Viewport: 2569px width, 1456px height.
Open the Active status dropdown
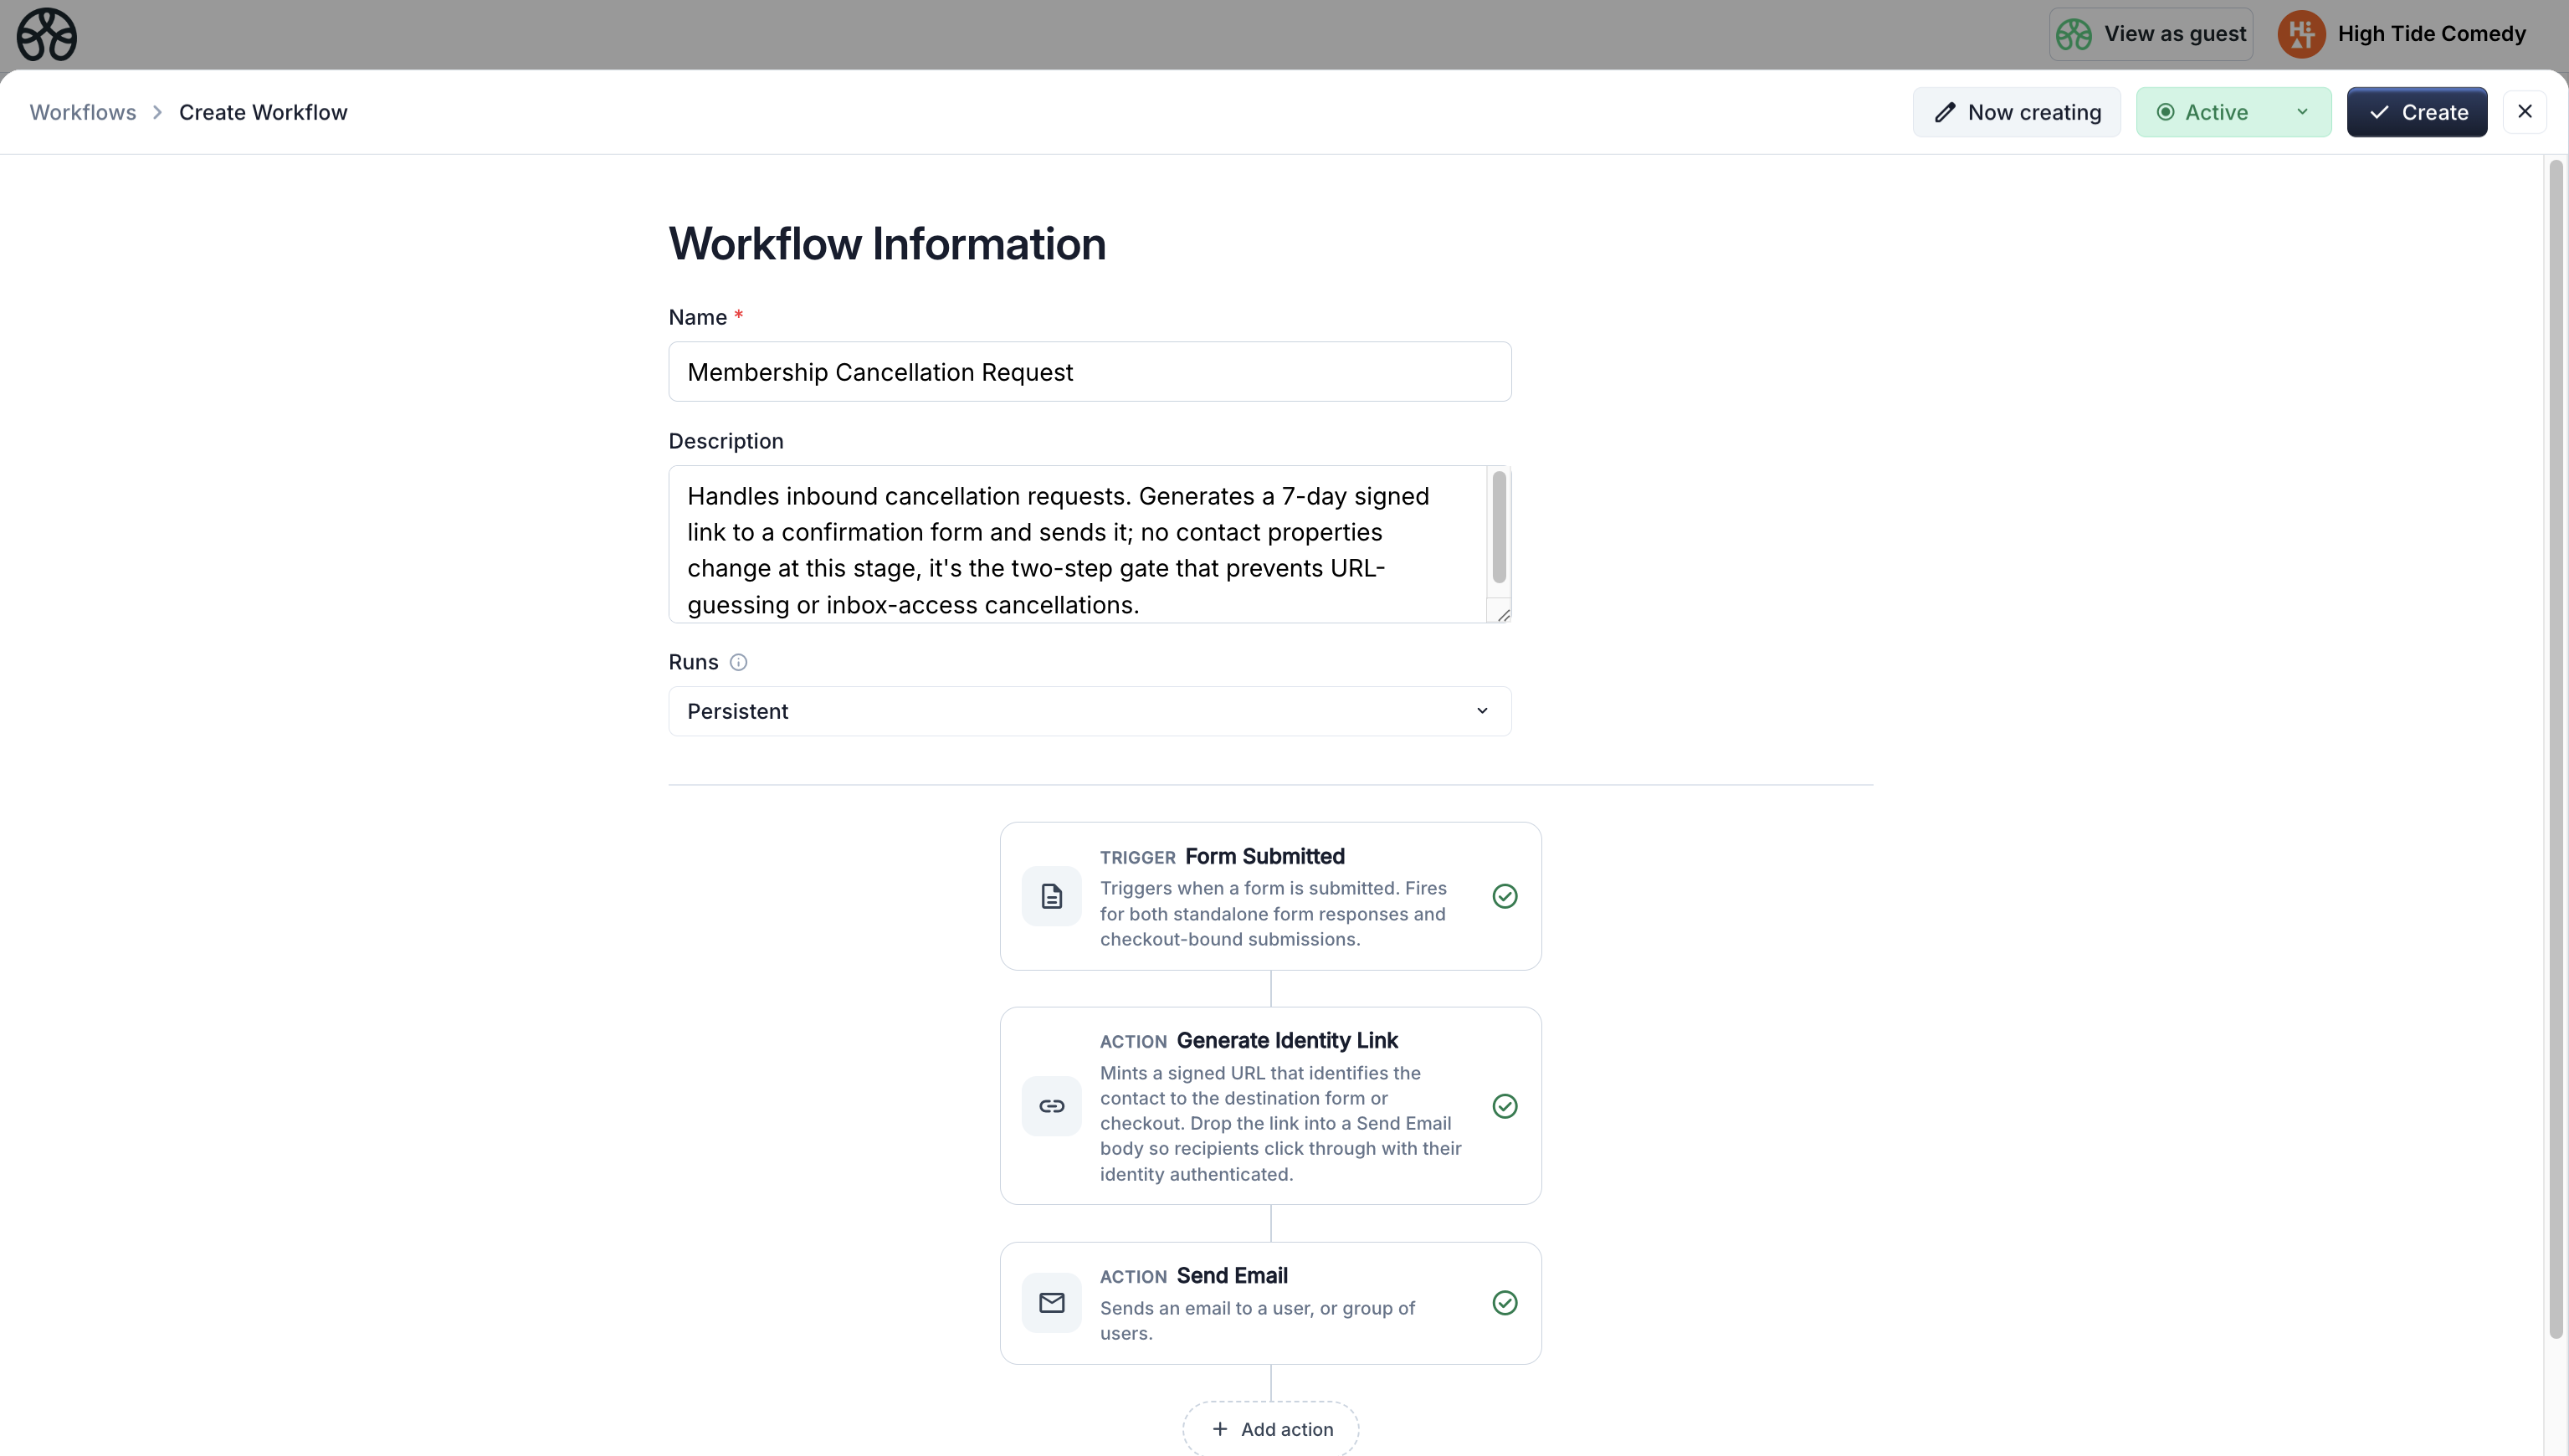(2301, 112)
